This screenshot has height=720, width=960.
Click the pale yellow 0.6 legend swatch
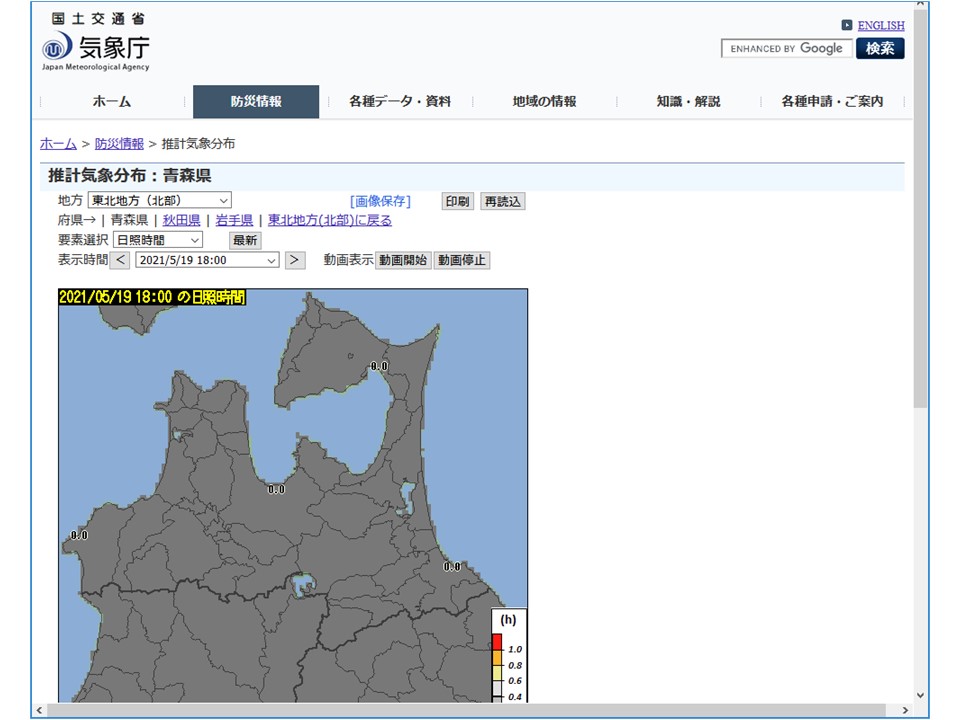tap(497, 673)
